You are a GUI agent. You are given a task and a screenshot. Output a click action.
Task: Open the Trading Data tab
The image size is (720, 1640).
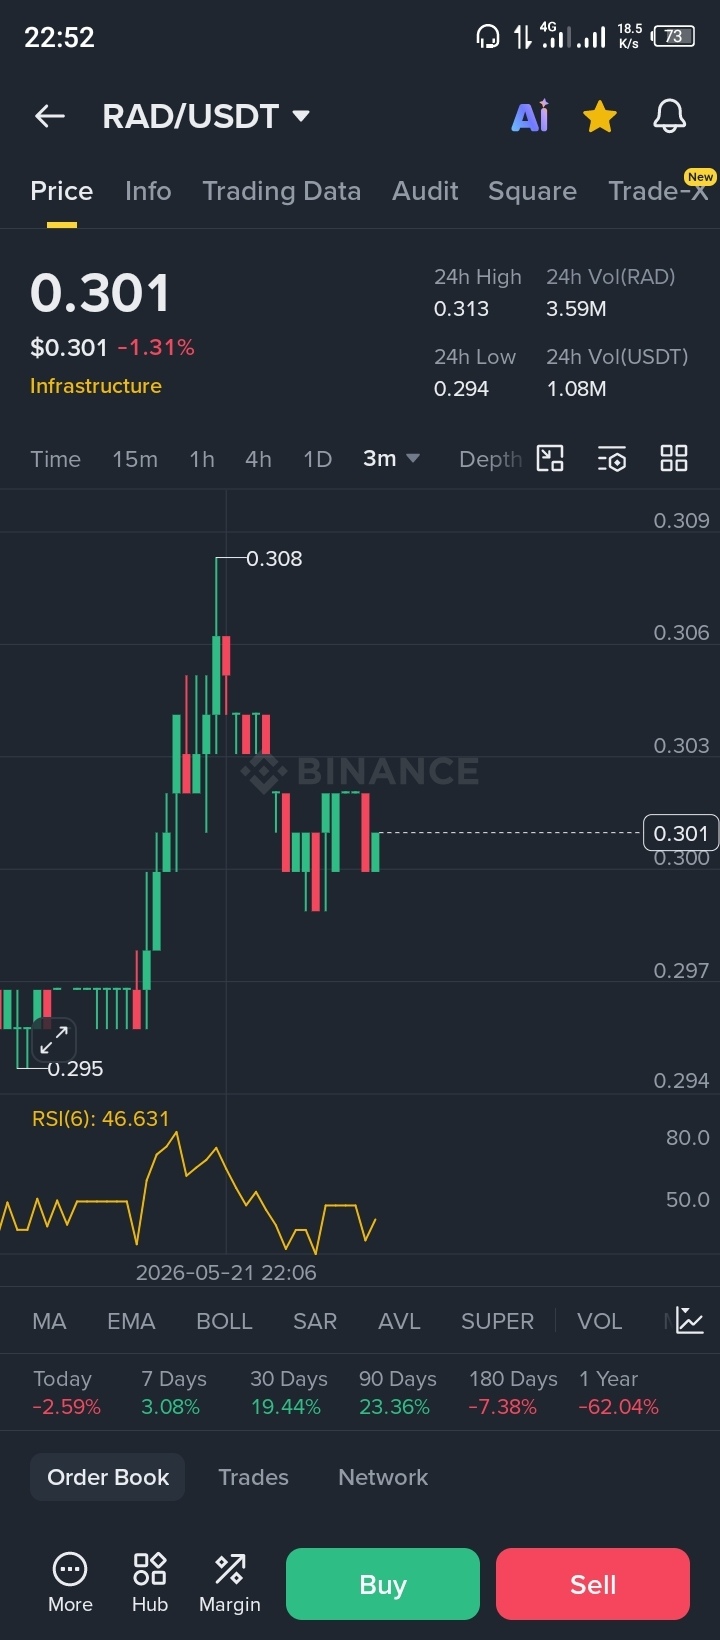pyautogui.click(x=282, y=191)
